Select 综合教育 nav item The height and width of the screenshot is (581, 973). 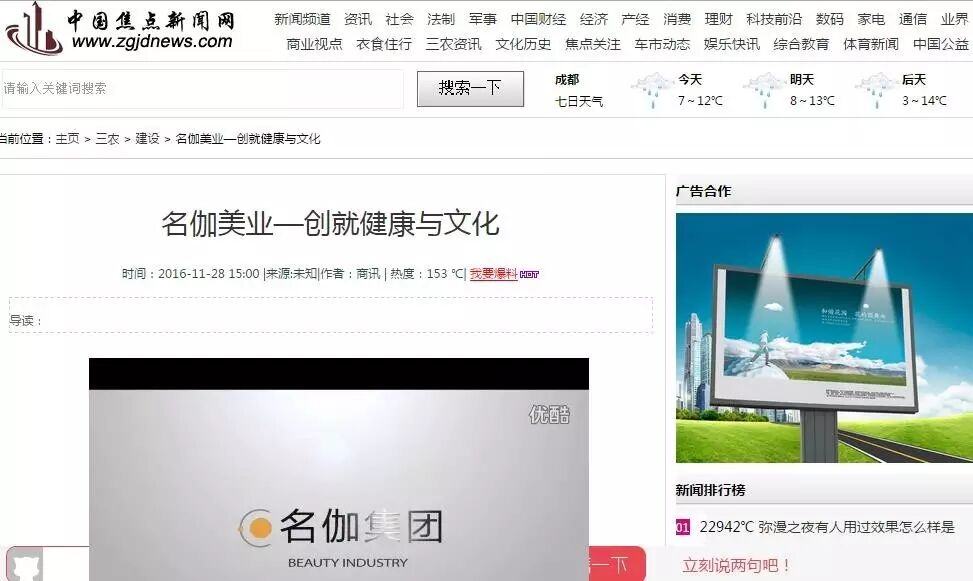[x=800, y=44]
